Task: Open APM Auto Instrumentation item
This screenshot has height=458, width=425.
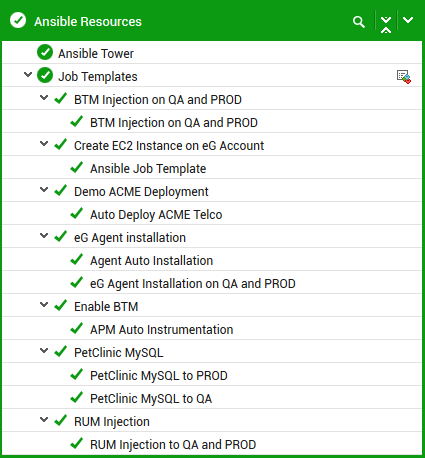Action: coord(162,330)
